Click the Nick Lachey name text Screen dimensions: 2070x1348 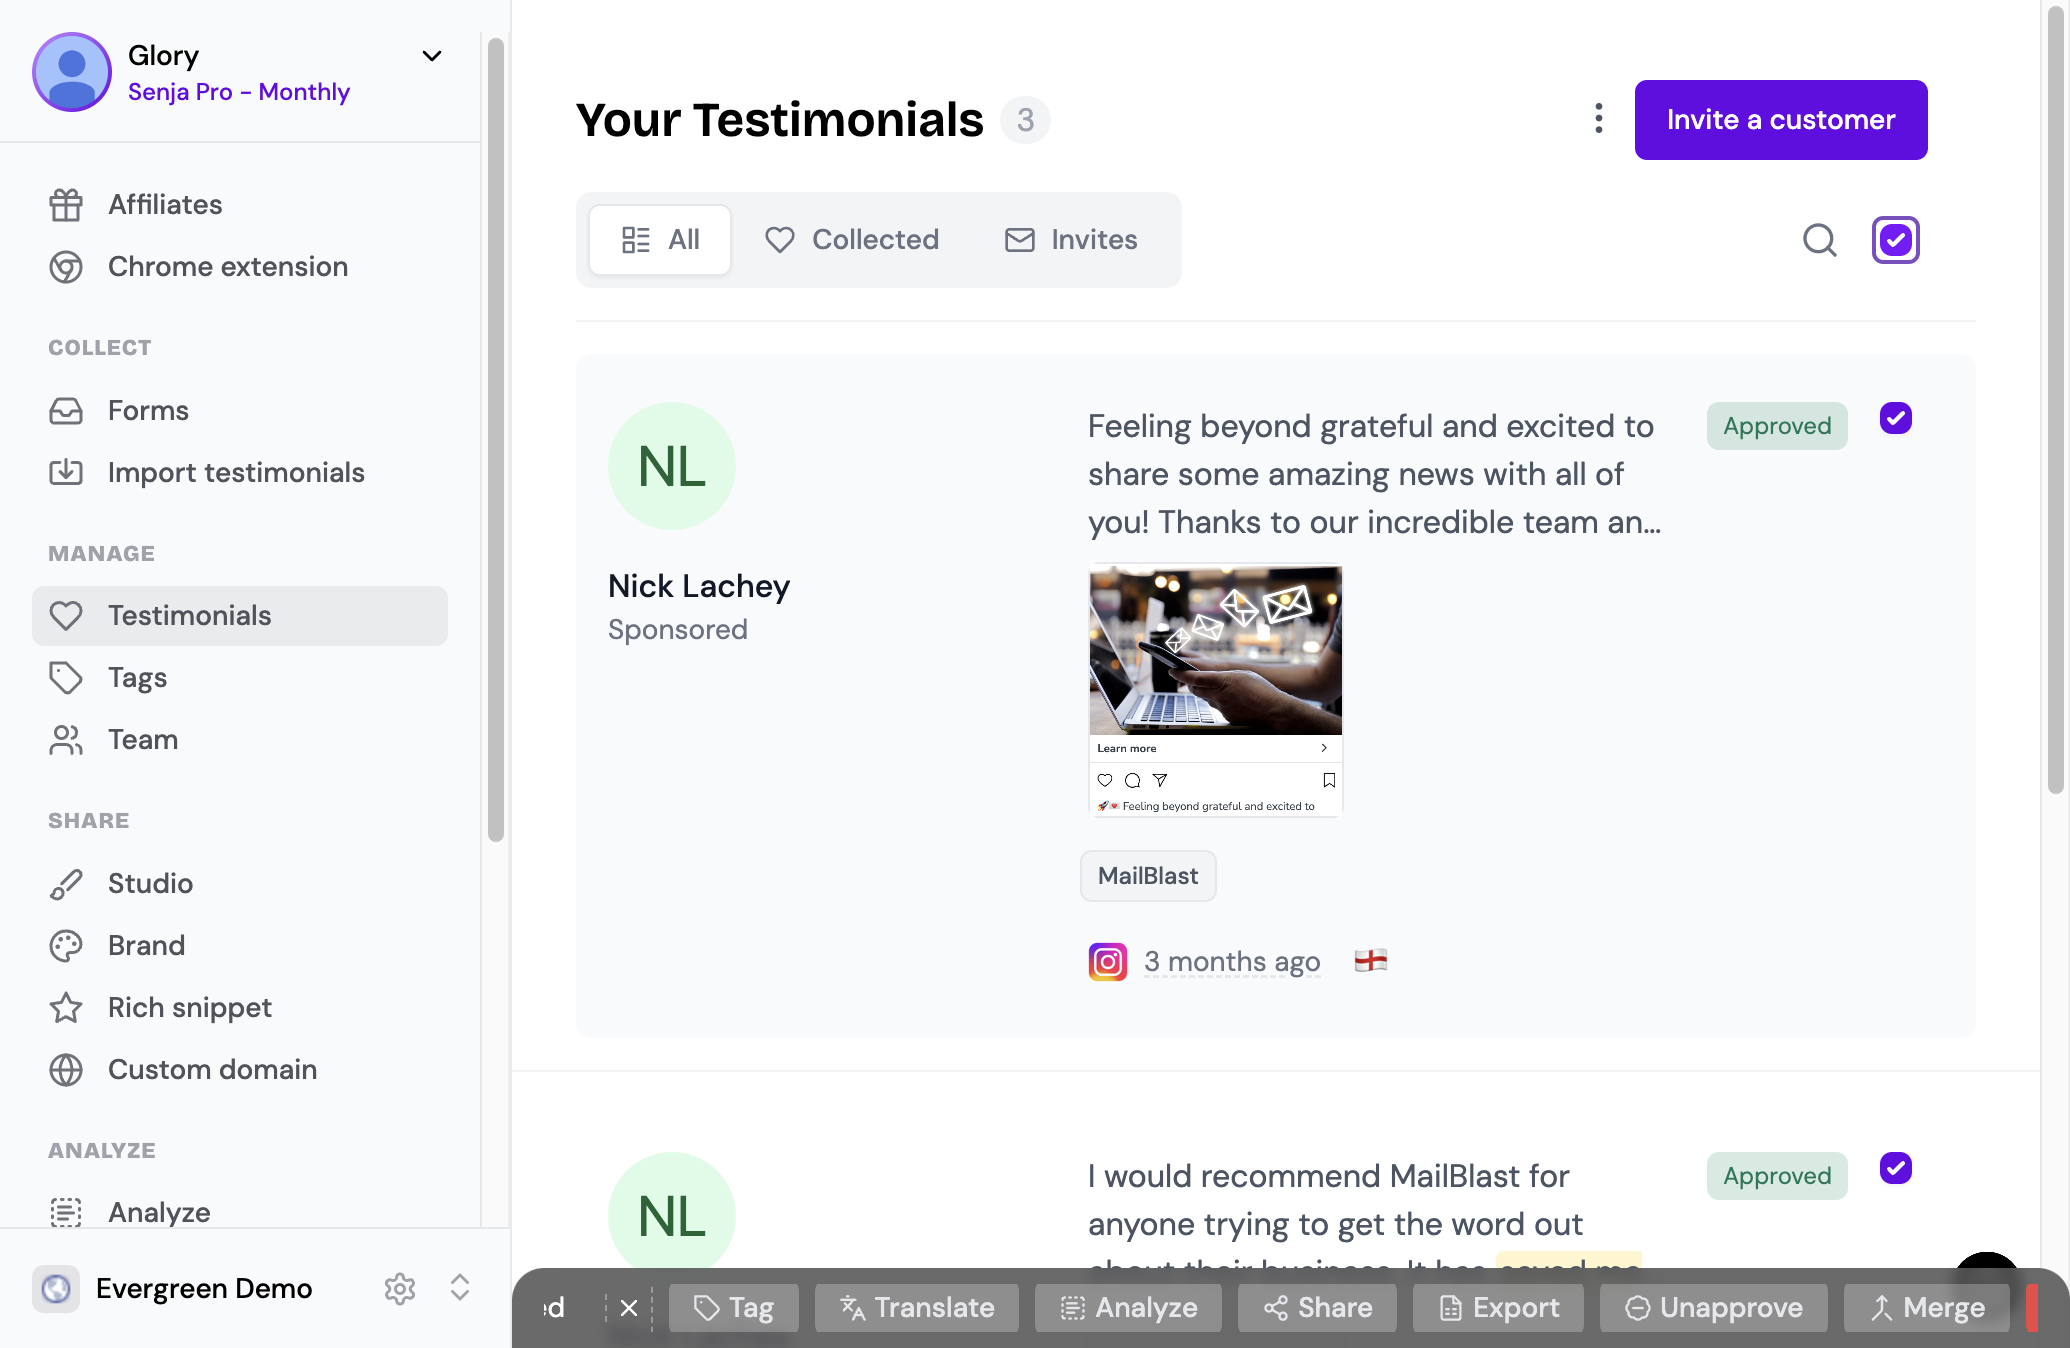pos(699,586)
